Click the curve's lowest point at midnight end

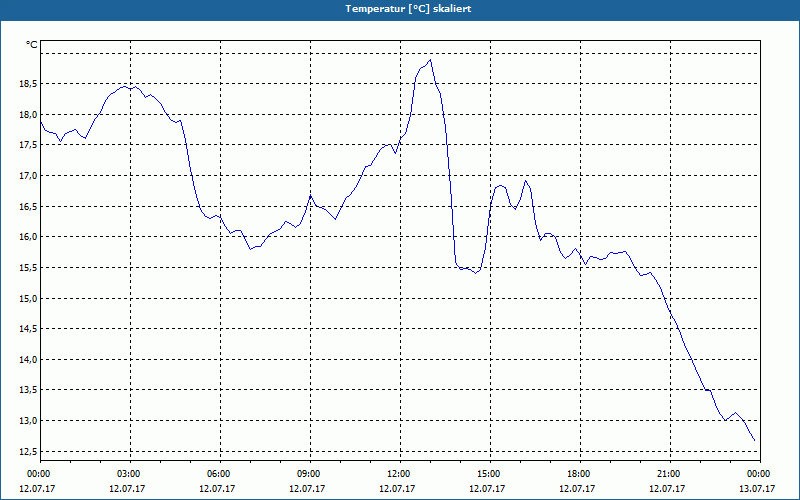point(754,440)
